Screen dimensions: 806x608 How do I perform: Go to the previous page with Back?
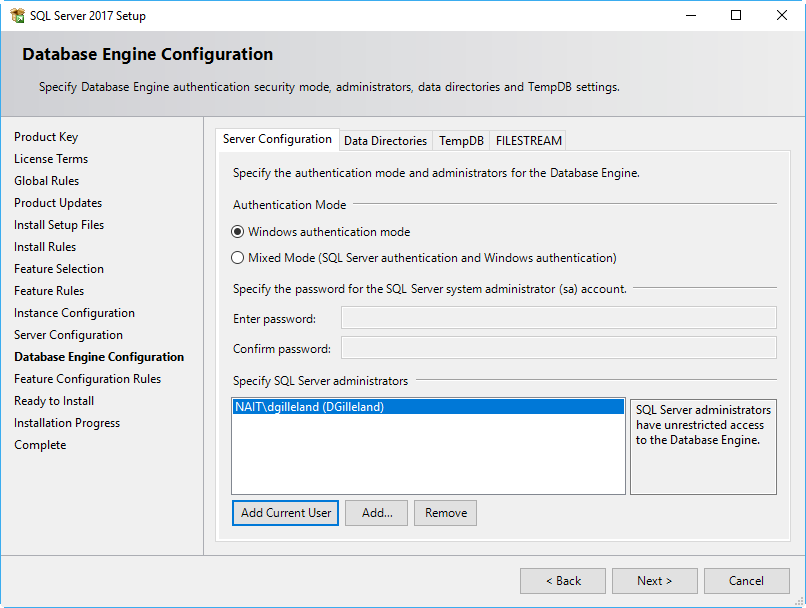pos(563,581)
